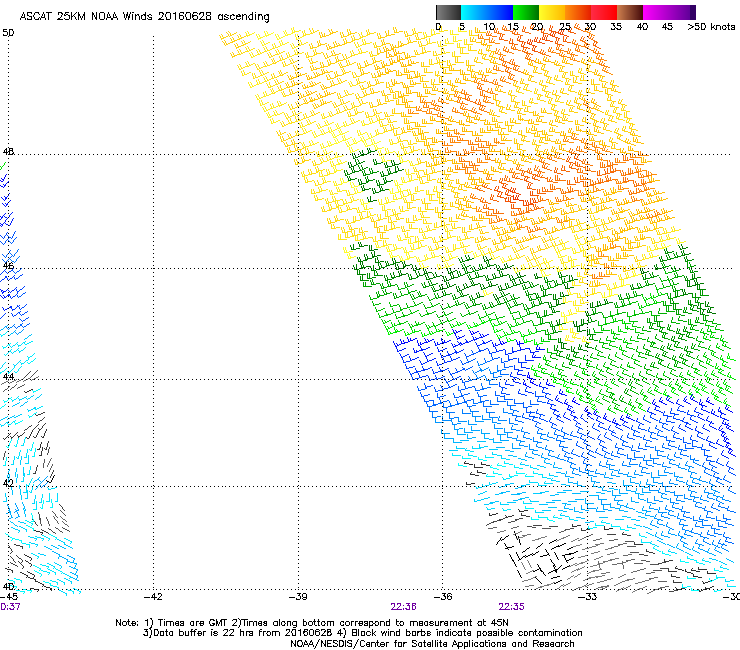The image size is (740, 650).
Task: Select the brown 35-40 knots legend swatch
Action: [630, 12]
